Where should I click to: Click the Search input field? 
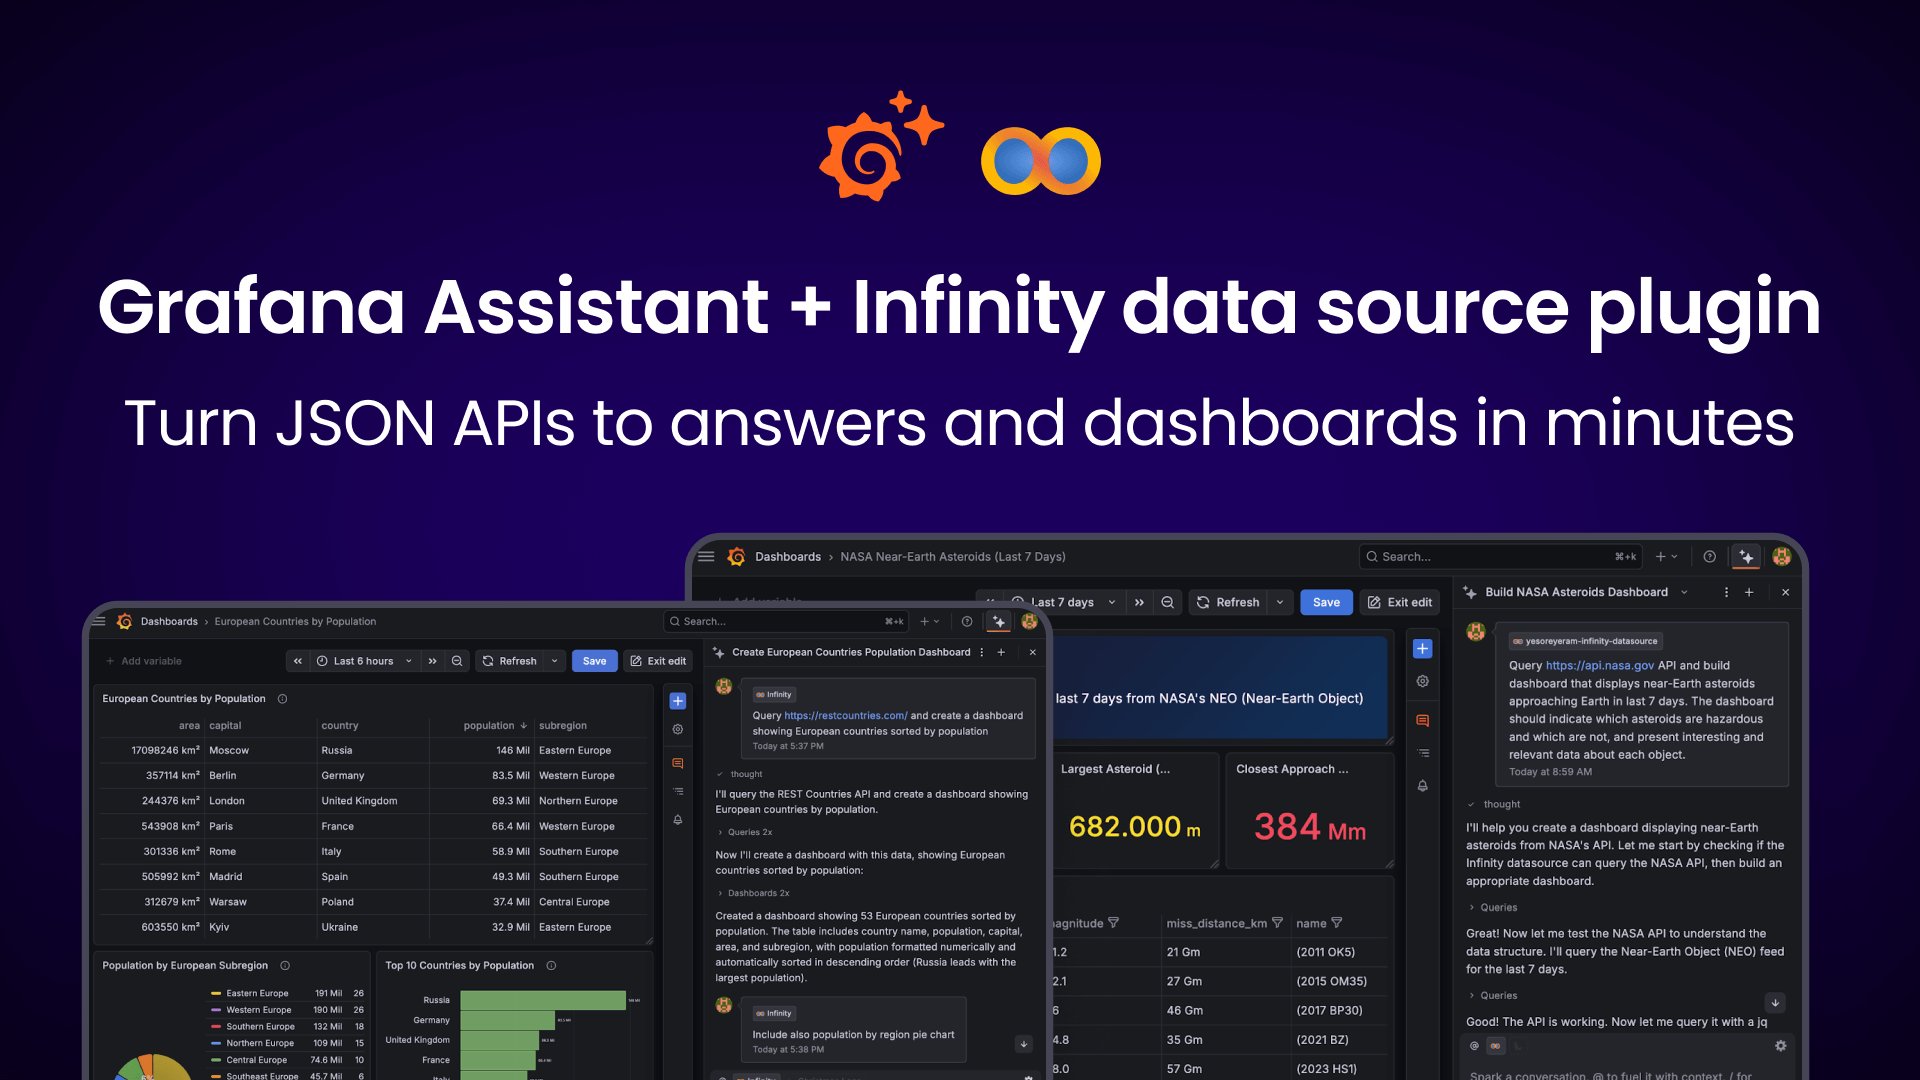click(x=1500, y=556)
